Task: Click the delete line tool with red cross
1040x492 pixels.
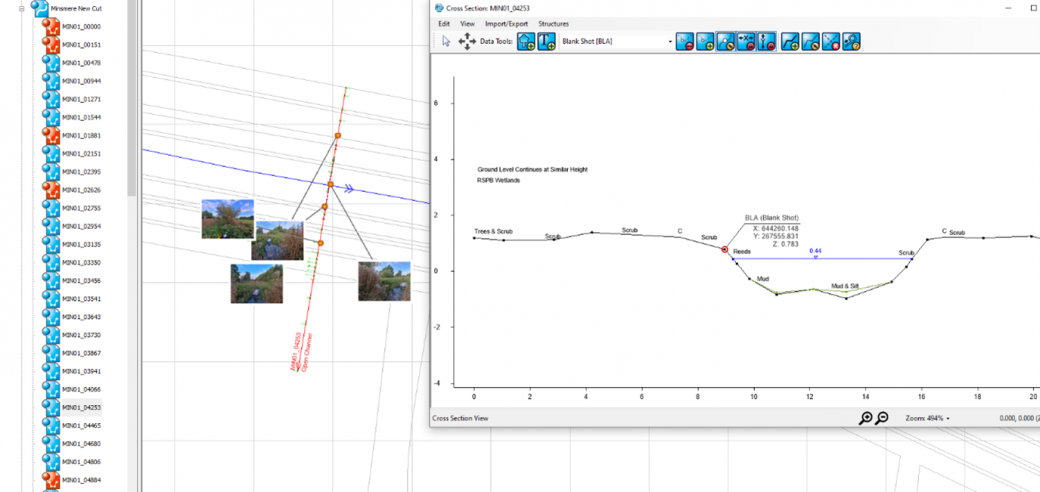Action: tap(831, 41)
